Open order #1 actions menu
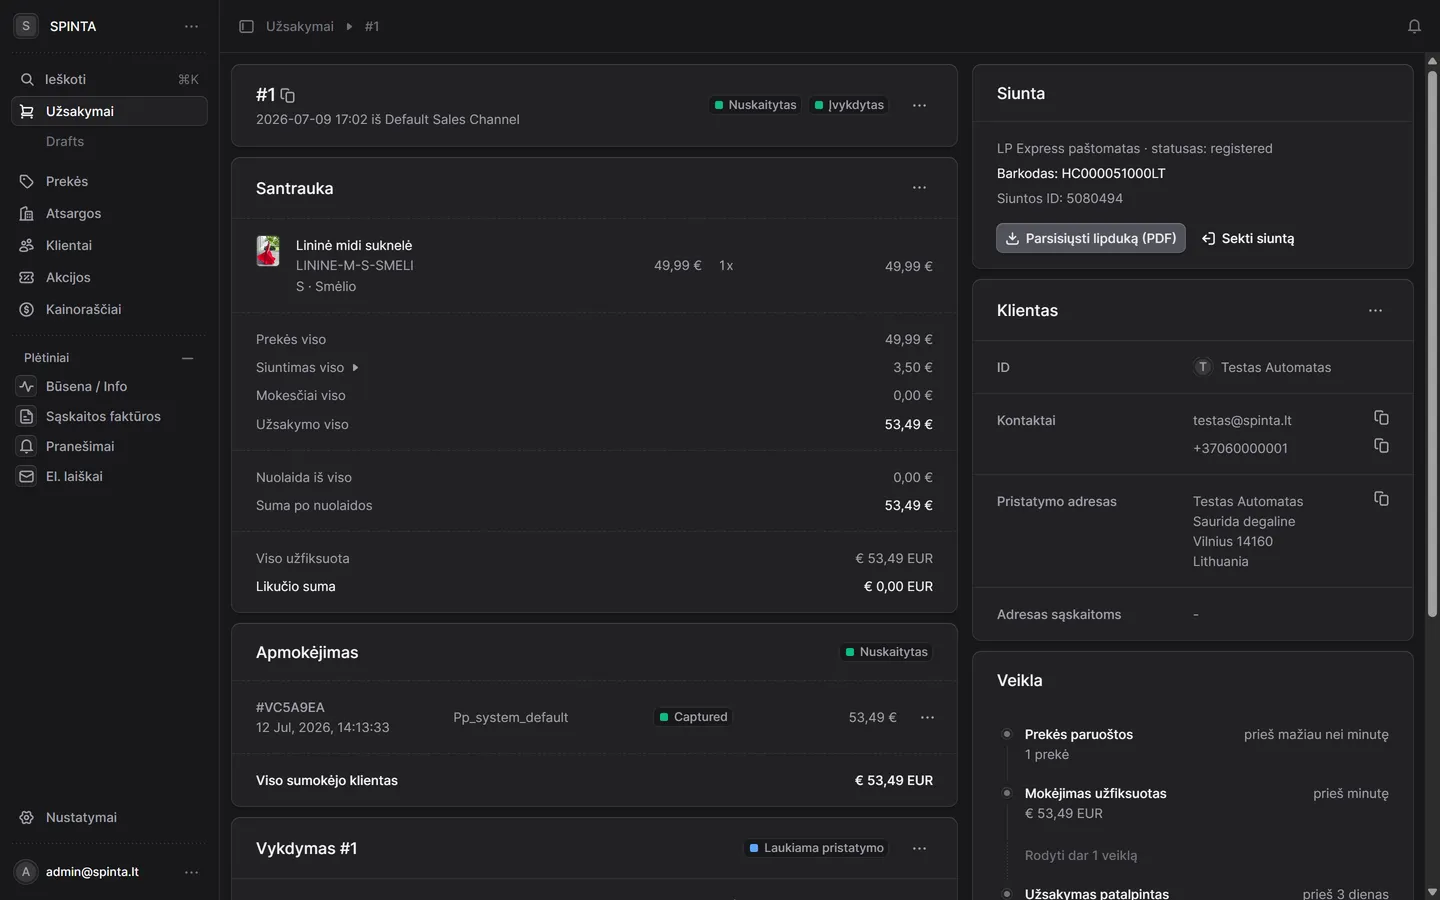The height and width of the screenshot is (900, 1440). tap(919, 105)
